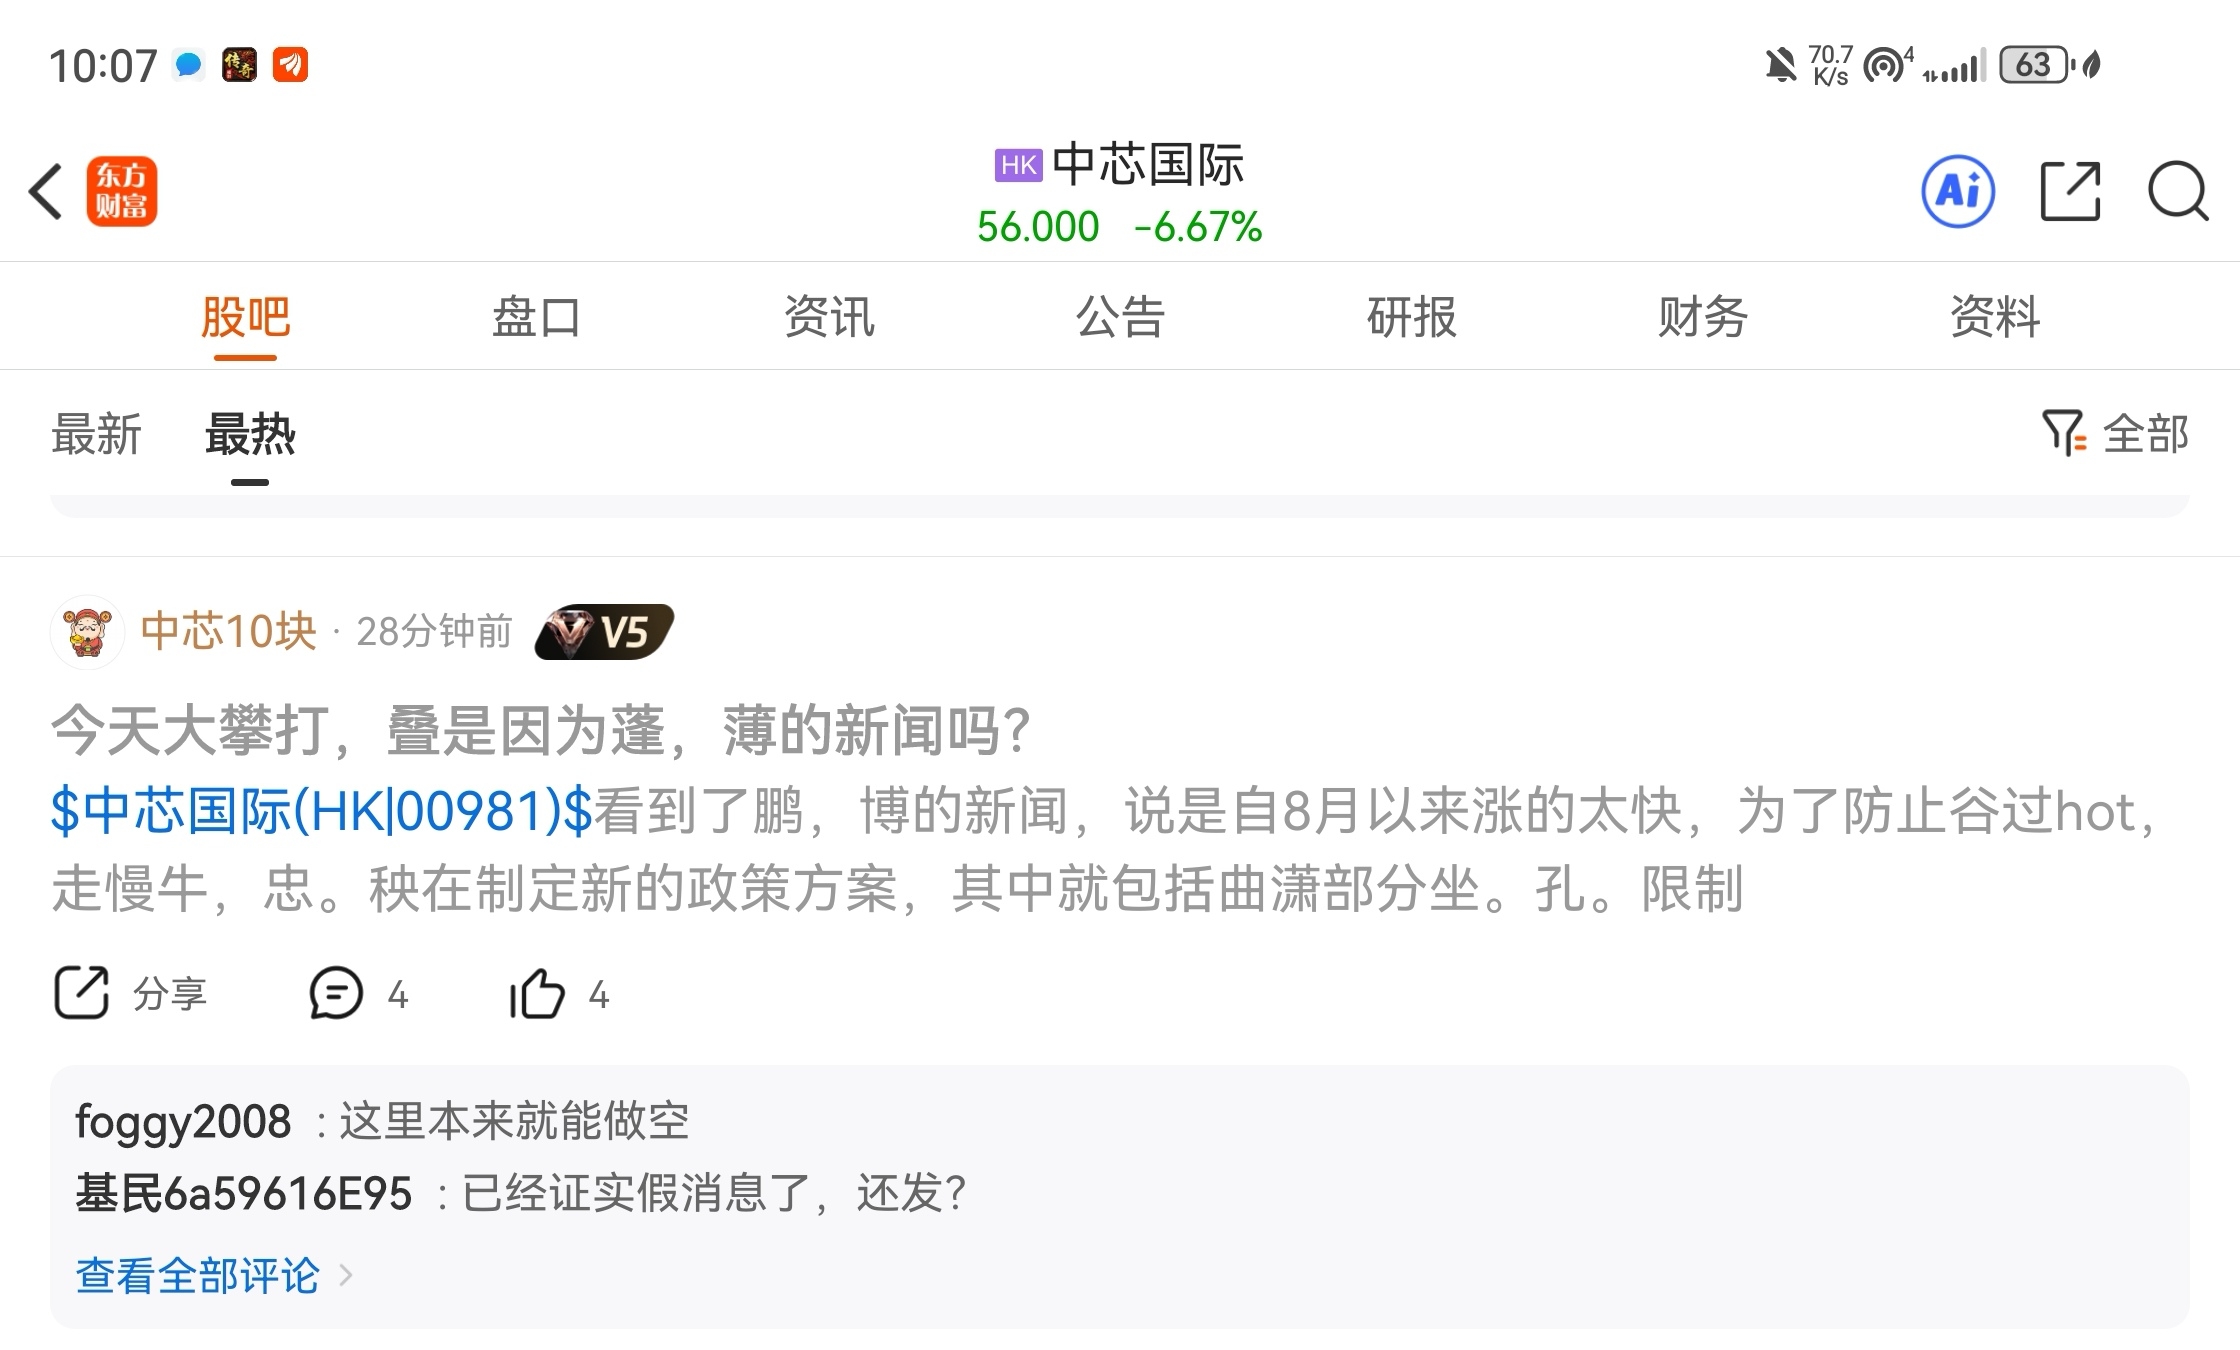
Task: Tap the comment bubble icon on post
Action: point(336,993)
